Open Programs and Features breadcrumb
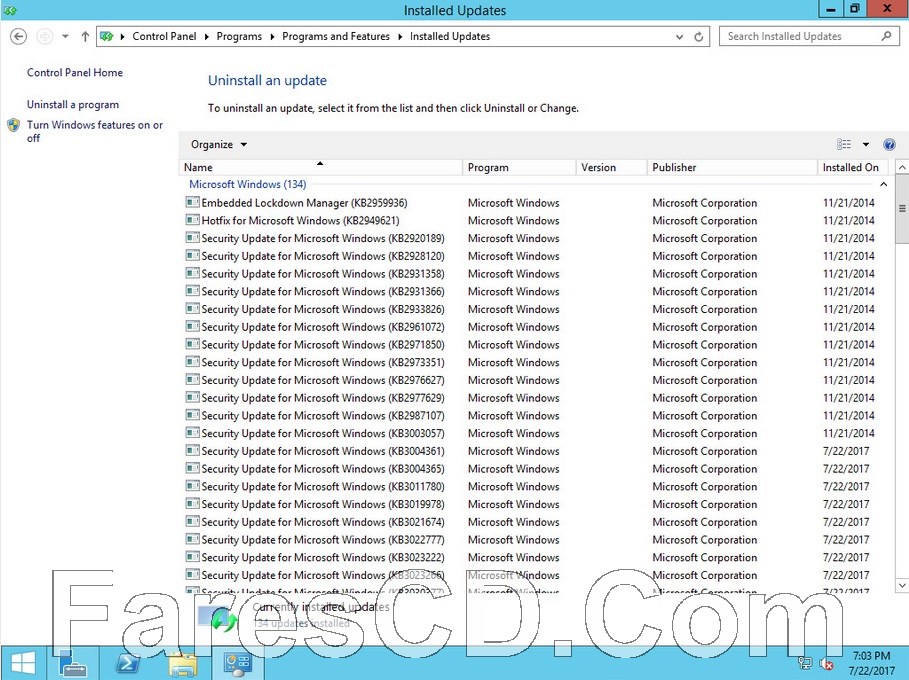909x680 pixels. (x=336, y=37)
